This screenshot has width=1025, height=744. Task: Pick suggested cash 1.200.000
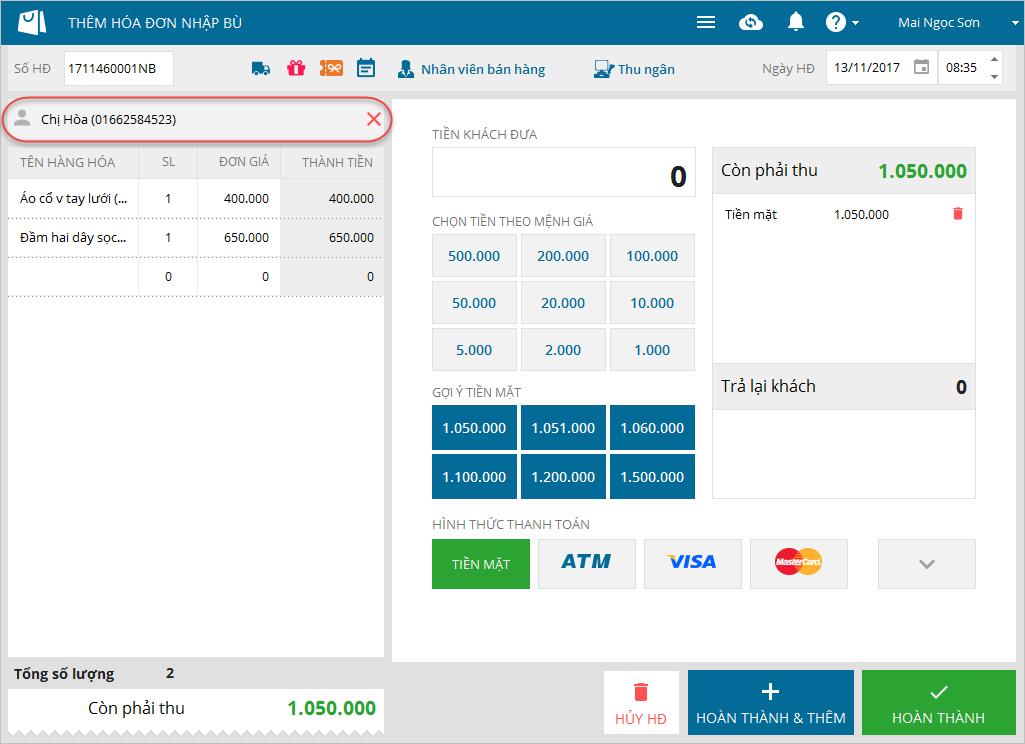point(563,477)
